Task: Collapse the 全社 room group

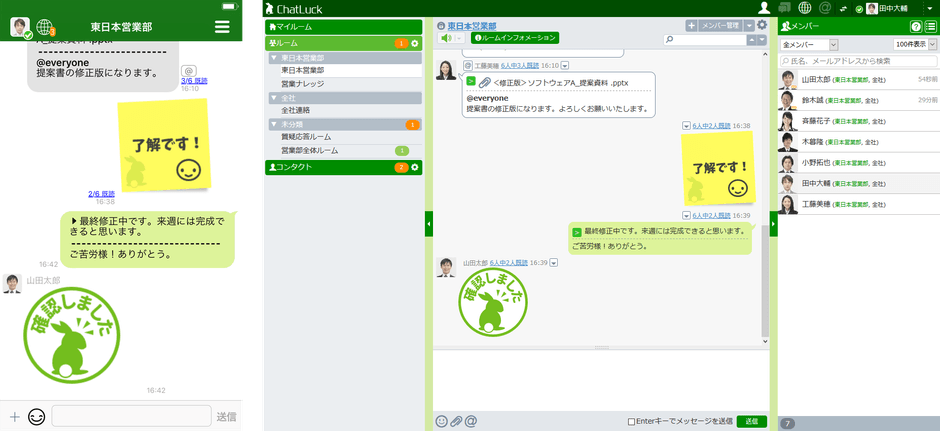Action: [x=274, y=97]
